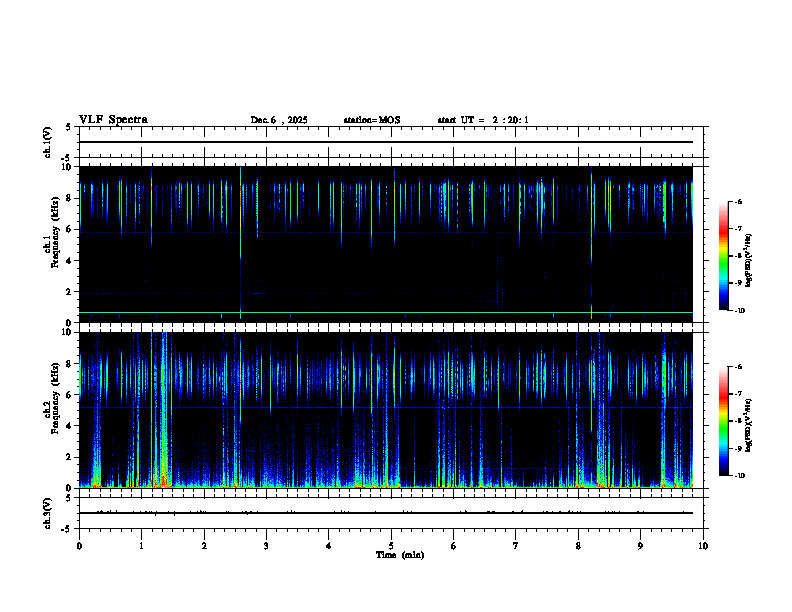The height and width of the screenshot is (612, 792).
Task: Click time axis tick label "3"
Action: point(266,546)
